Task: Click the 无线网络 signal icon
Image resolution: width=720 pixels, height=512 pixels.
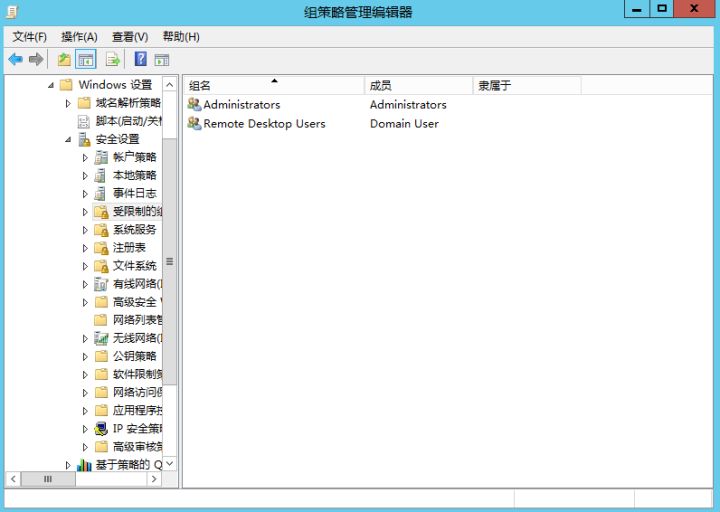Action: [x=101, y=338]
